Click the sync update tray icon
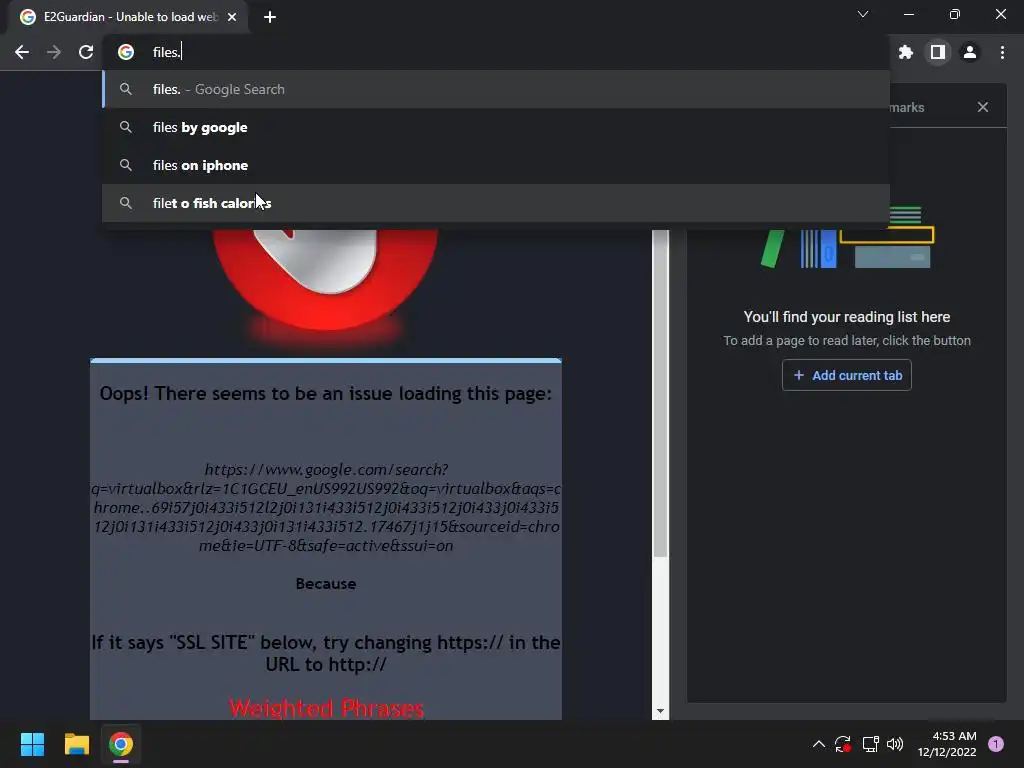The width and height of the screenshot is (1024, 768). coord(843,744)
